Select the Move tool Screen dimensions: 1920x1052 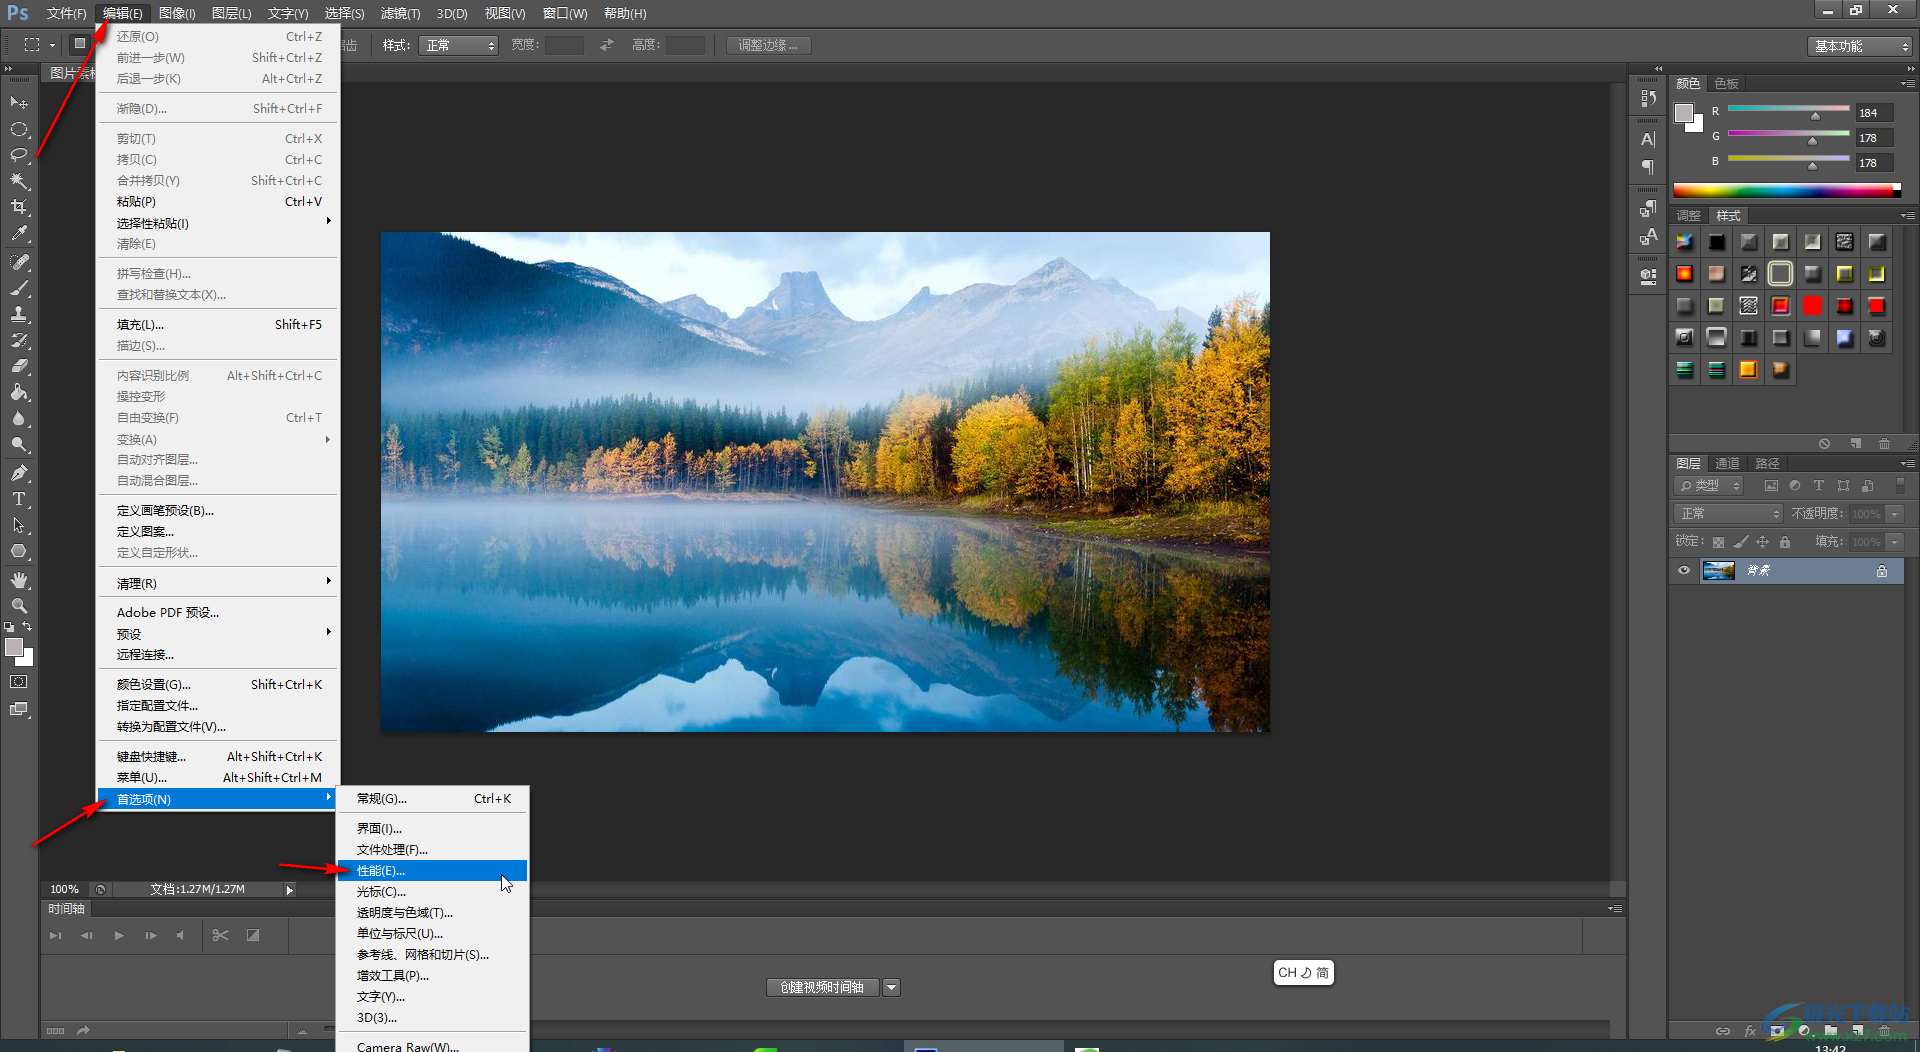[19, 103]
